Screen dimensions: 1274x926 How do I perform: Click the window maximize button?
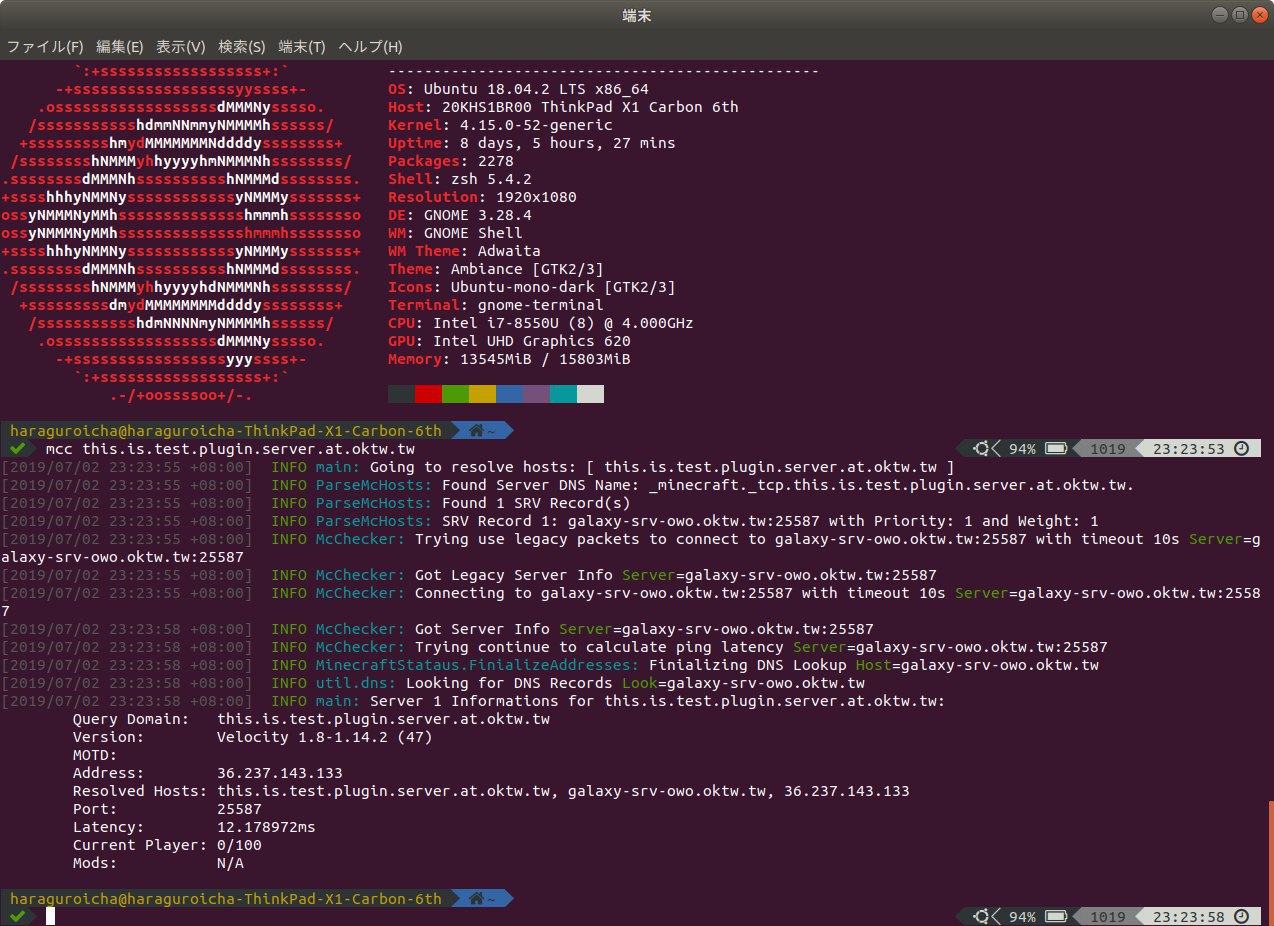point(1239,15)
